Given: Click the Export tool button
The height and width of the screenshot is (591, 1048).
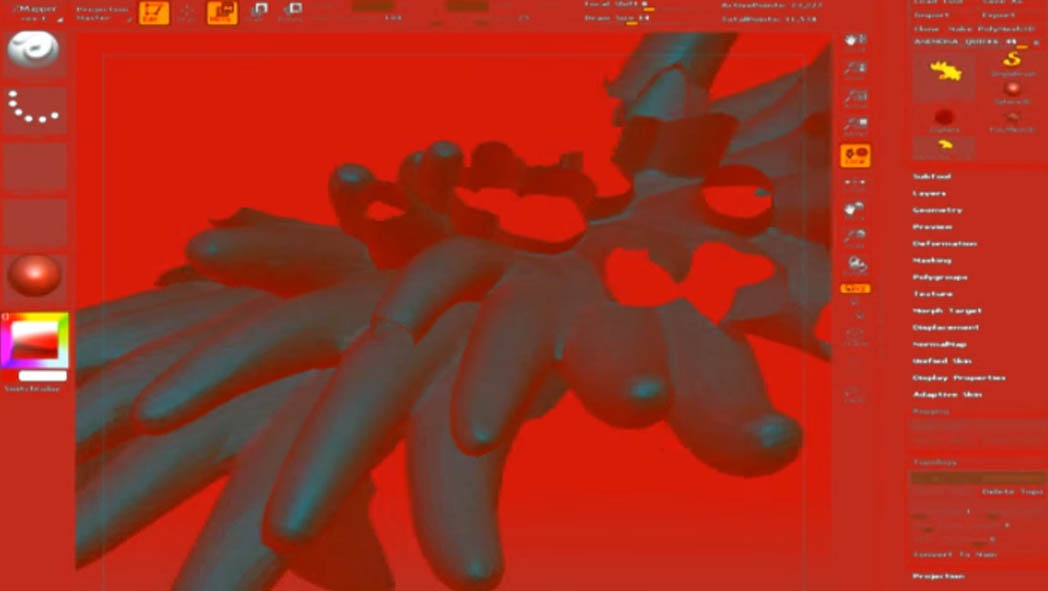Looking at the screenshot, I should [999, 15].
